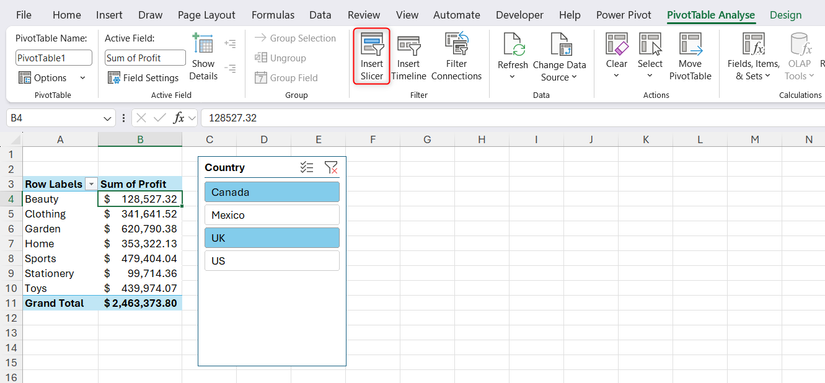Switch to the Formulas tab
825x383 pixels.
272,15
